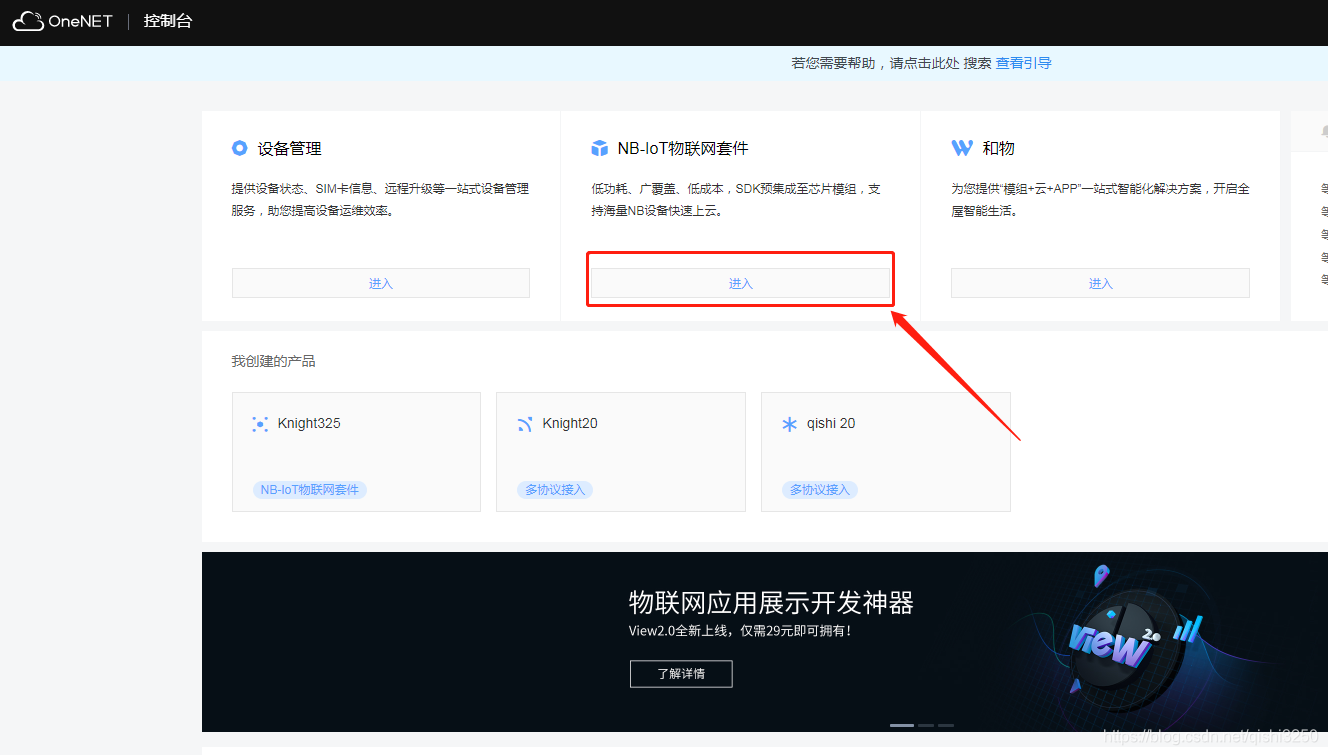Enter the 设备管理 service

pos(381,283)
